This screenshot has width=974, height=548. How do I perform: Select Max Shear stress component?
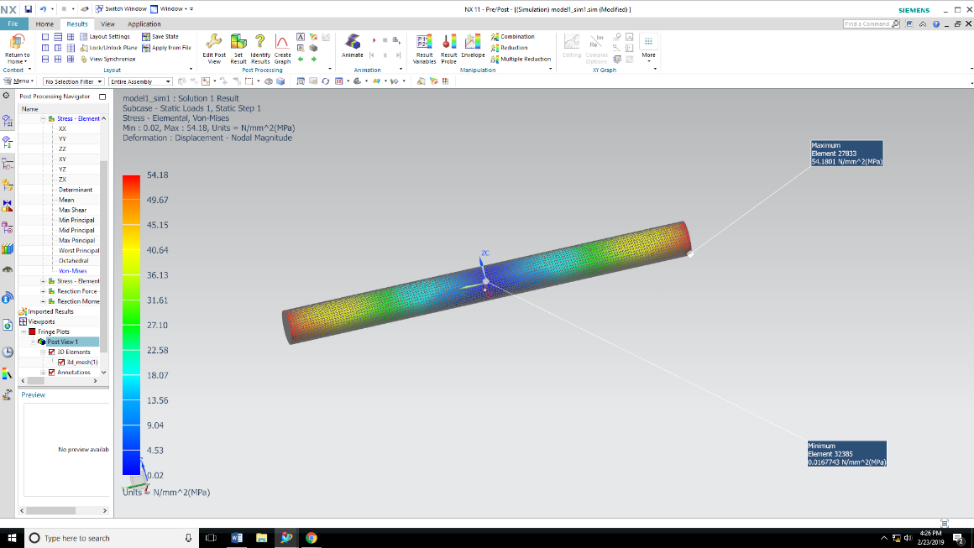[73, 210]
